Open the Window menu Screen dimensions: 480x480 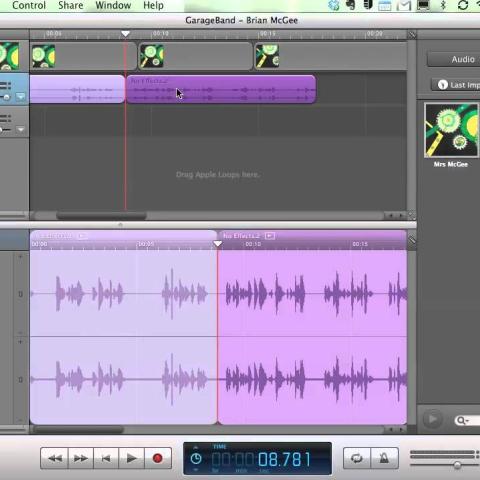[113, 5]
